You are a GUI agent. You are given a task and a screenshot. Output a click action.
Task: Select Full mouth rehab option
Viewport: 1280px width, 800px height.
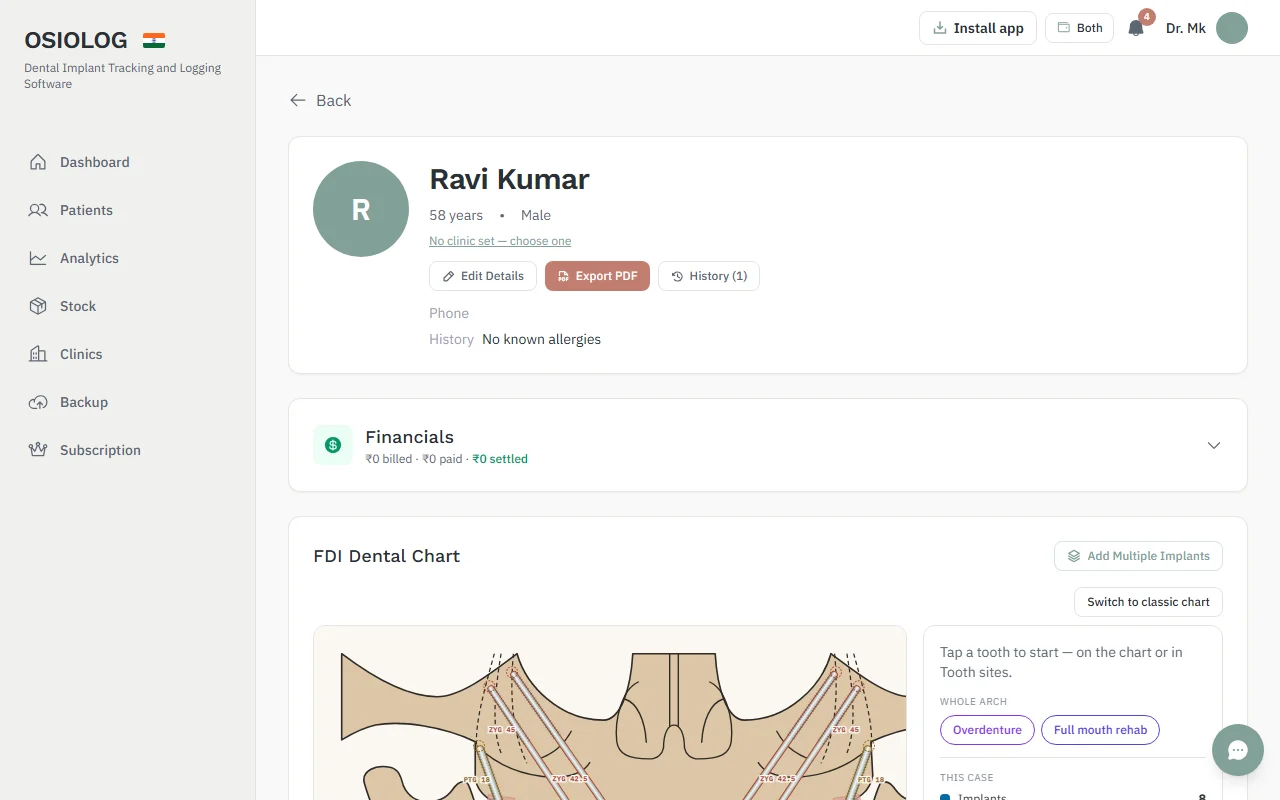1100,730
